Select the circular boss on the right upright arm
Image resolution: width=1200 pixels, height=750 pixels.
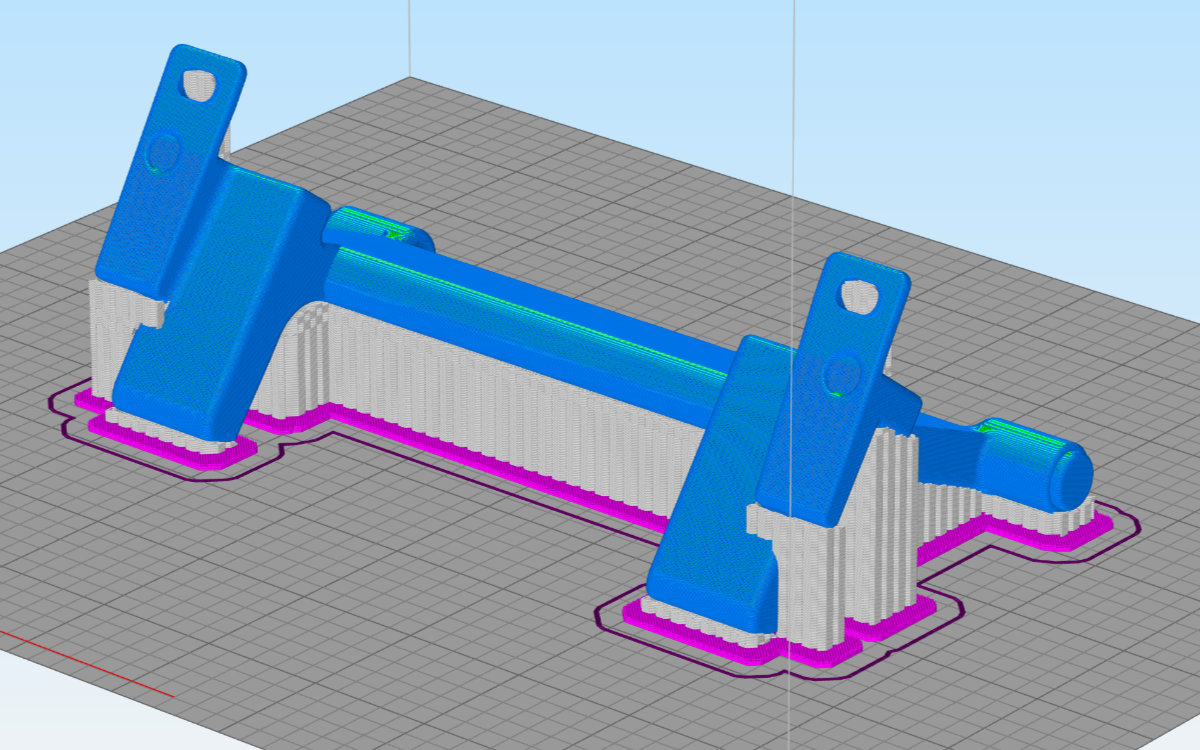841,376
